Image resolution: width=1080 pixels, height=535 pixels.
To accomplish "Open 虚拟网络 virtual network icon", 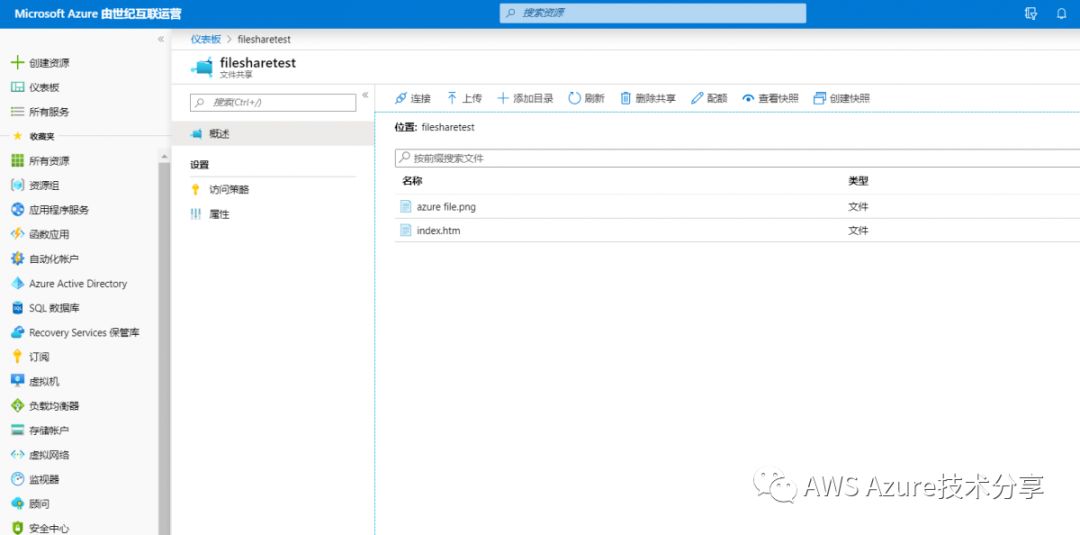I will point(17,454).
